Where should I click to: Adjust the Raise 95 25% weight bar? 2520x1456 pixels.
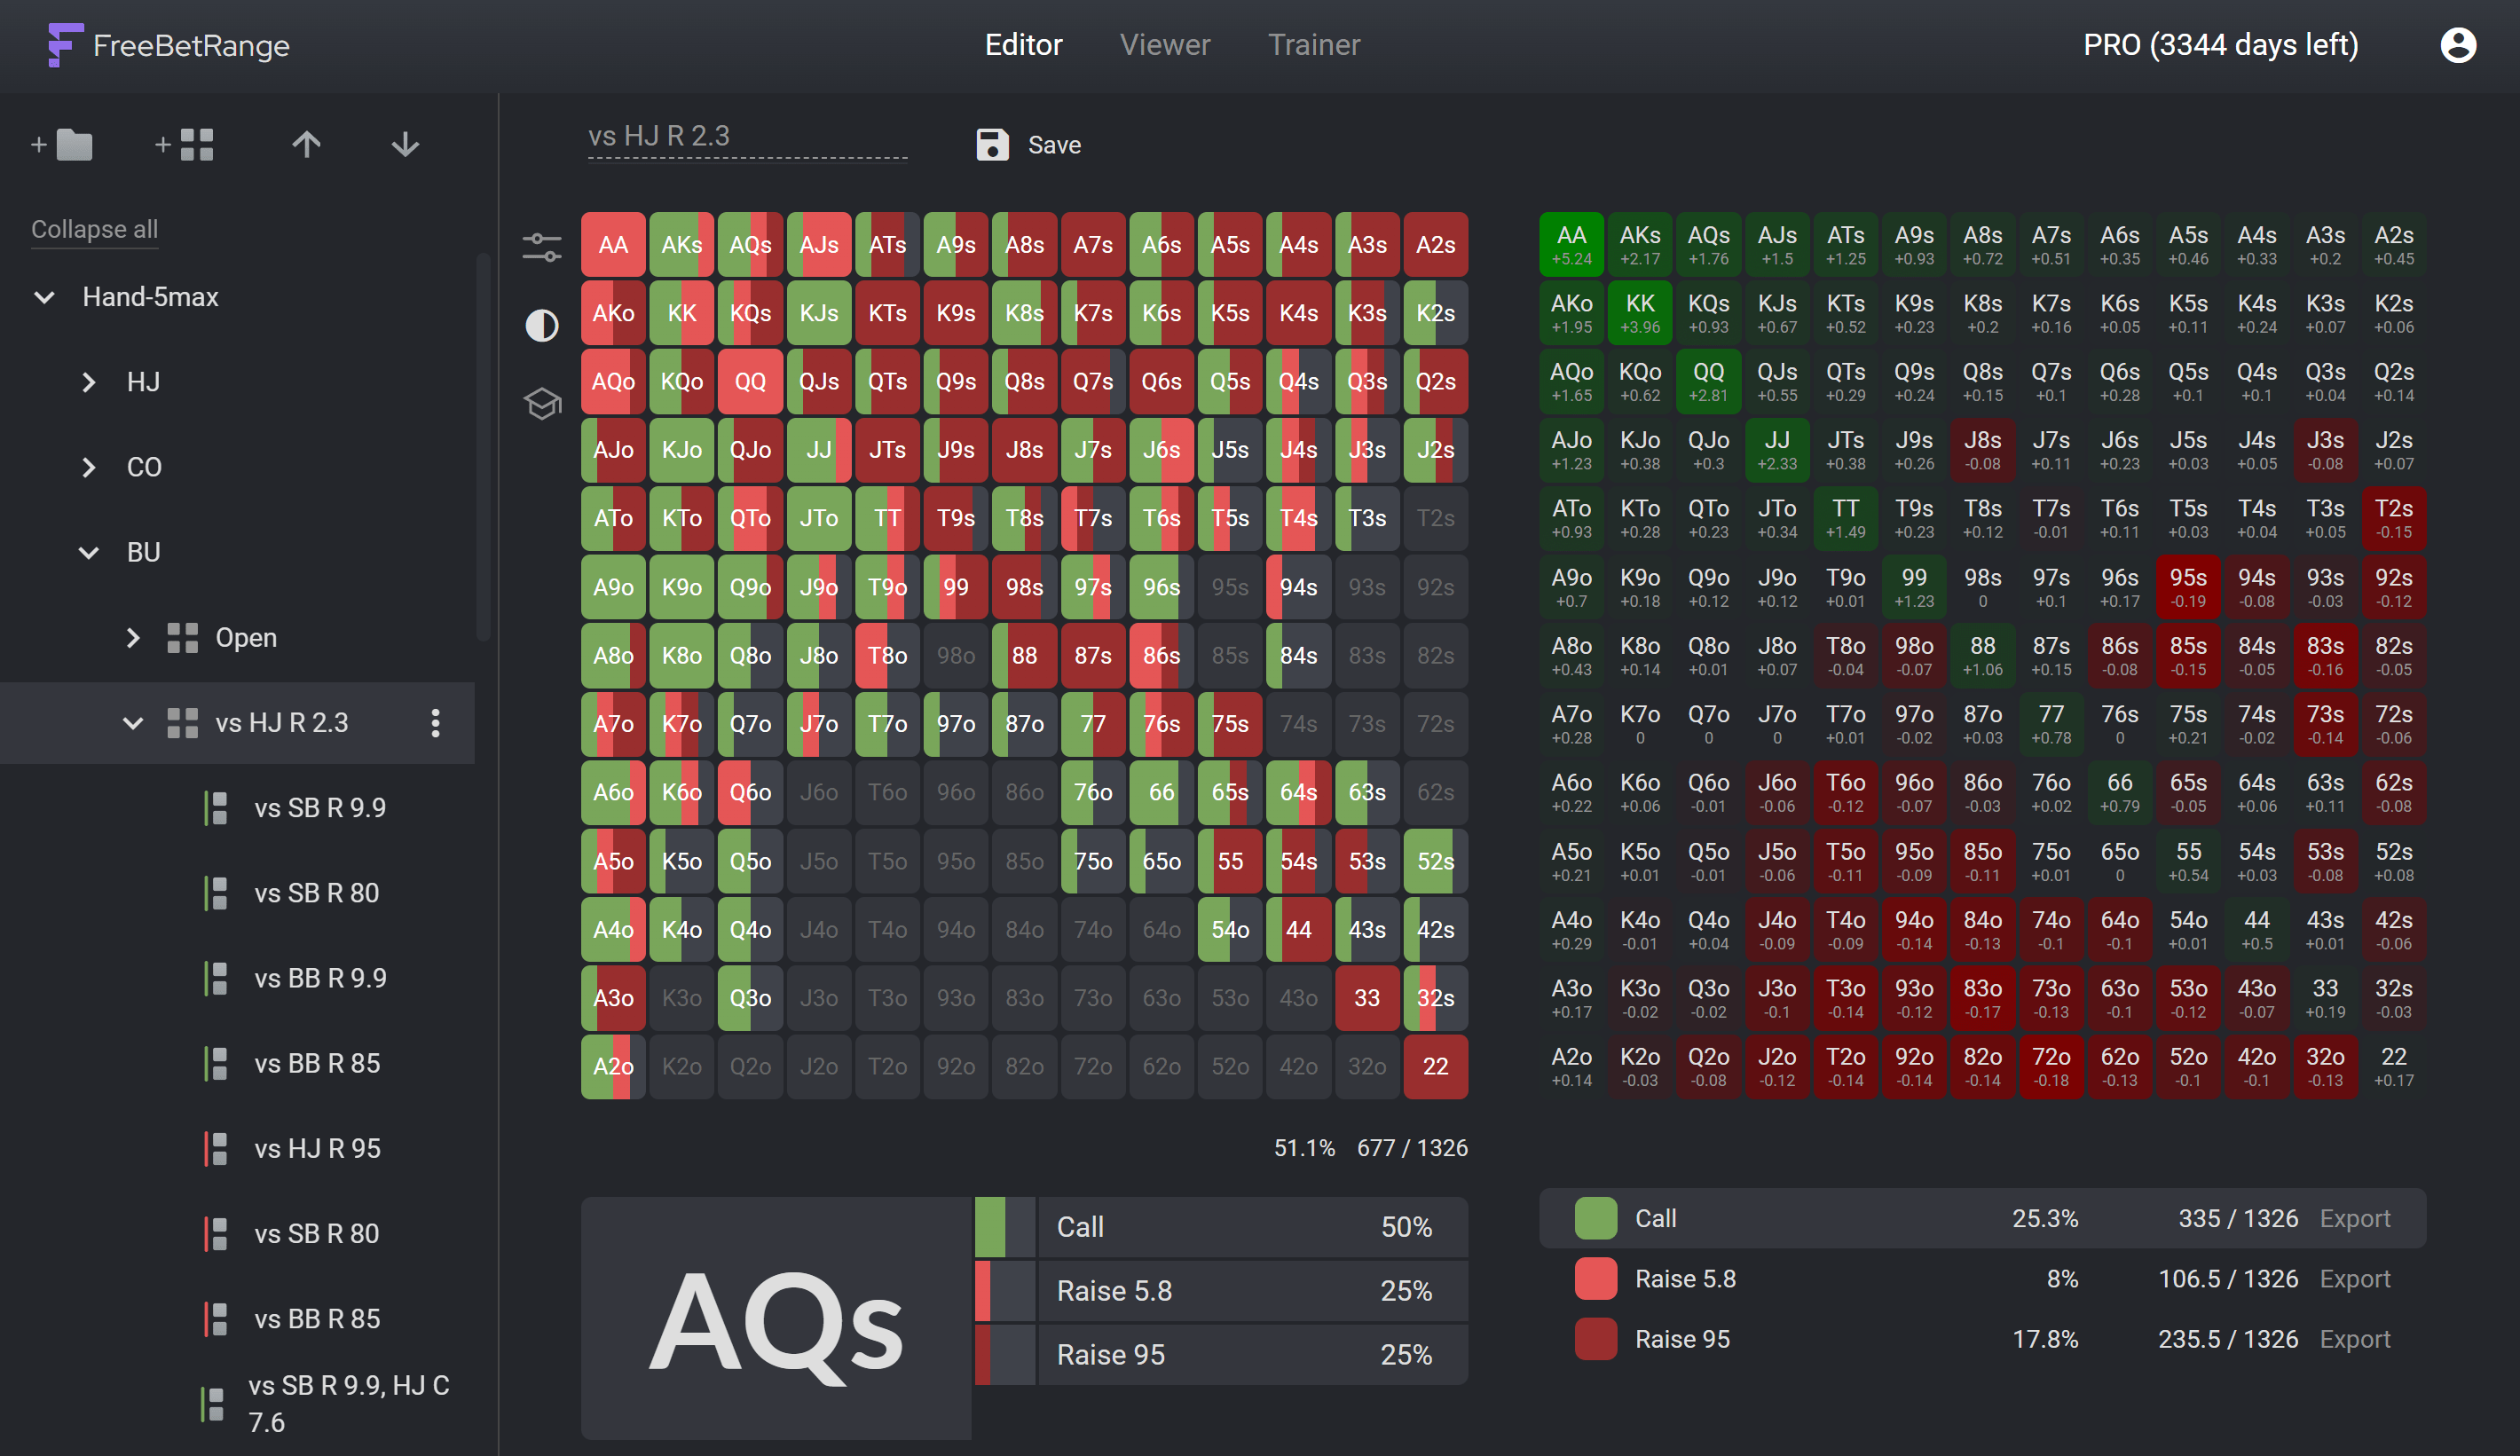pos(1005,1355)
